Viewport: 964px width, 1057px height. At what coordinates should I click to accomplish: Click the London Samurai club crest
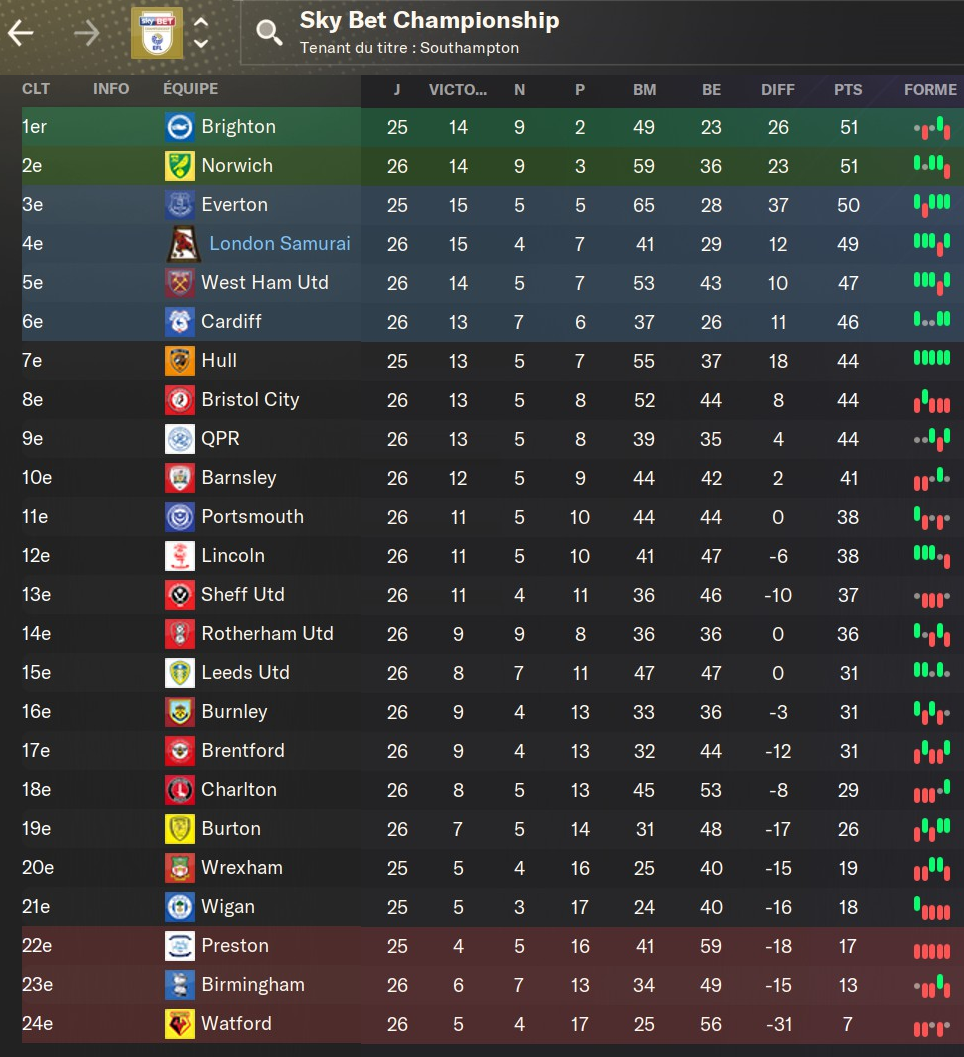182,244
